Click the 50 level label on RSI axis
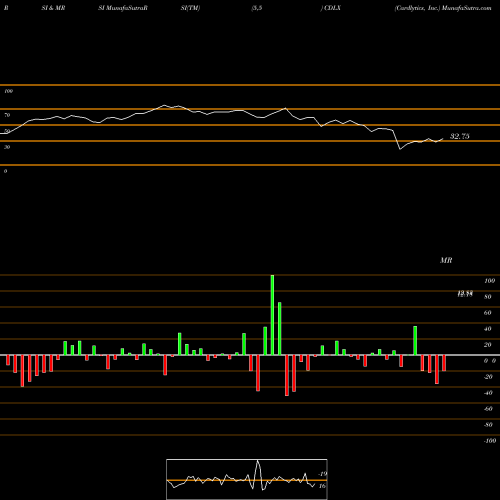 pos(7,131)
